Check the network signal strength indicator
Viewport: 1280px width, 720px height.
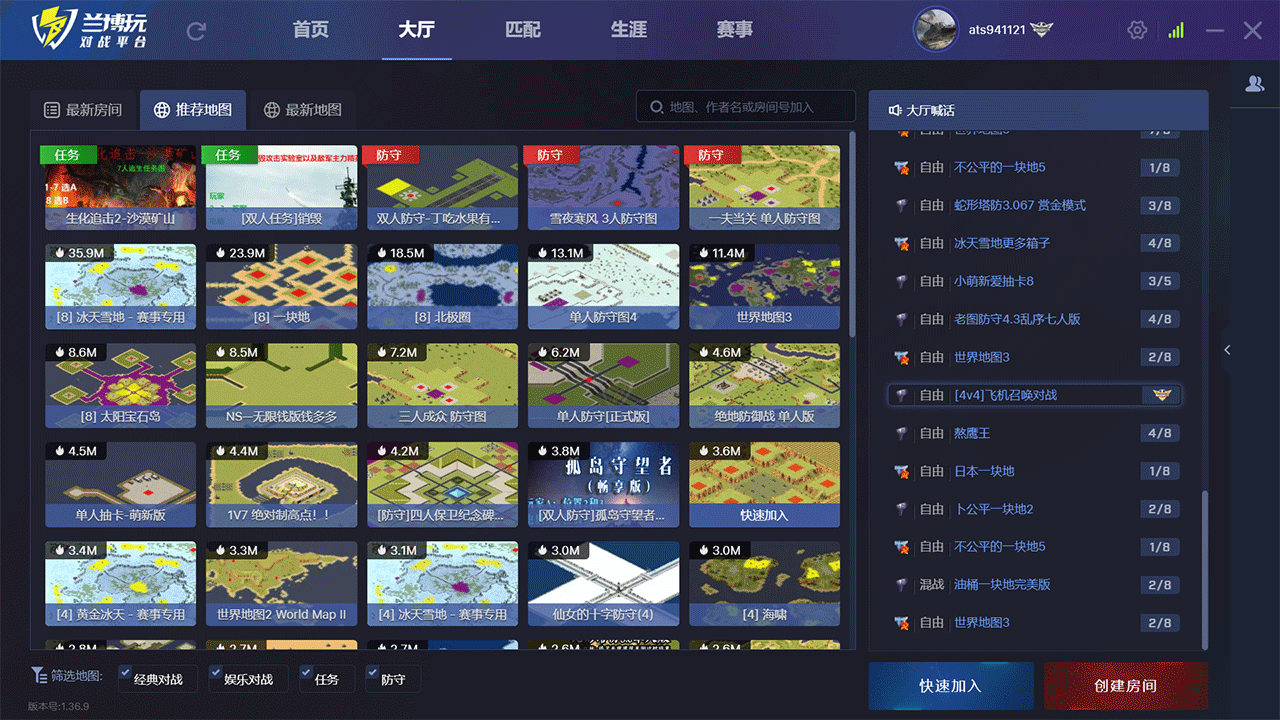[1175, 29]
